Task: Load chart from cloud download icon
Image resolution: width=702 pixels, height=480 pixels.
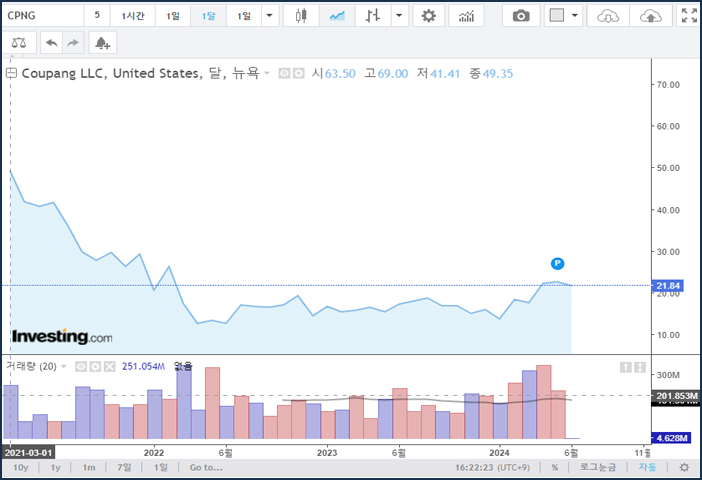Action: 608,16
